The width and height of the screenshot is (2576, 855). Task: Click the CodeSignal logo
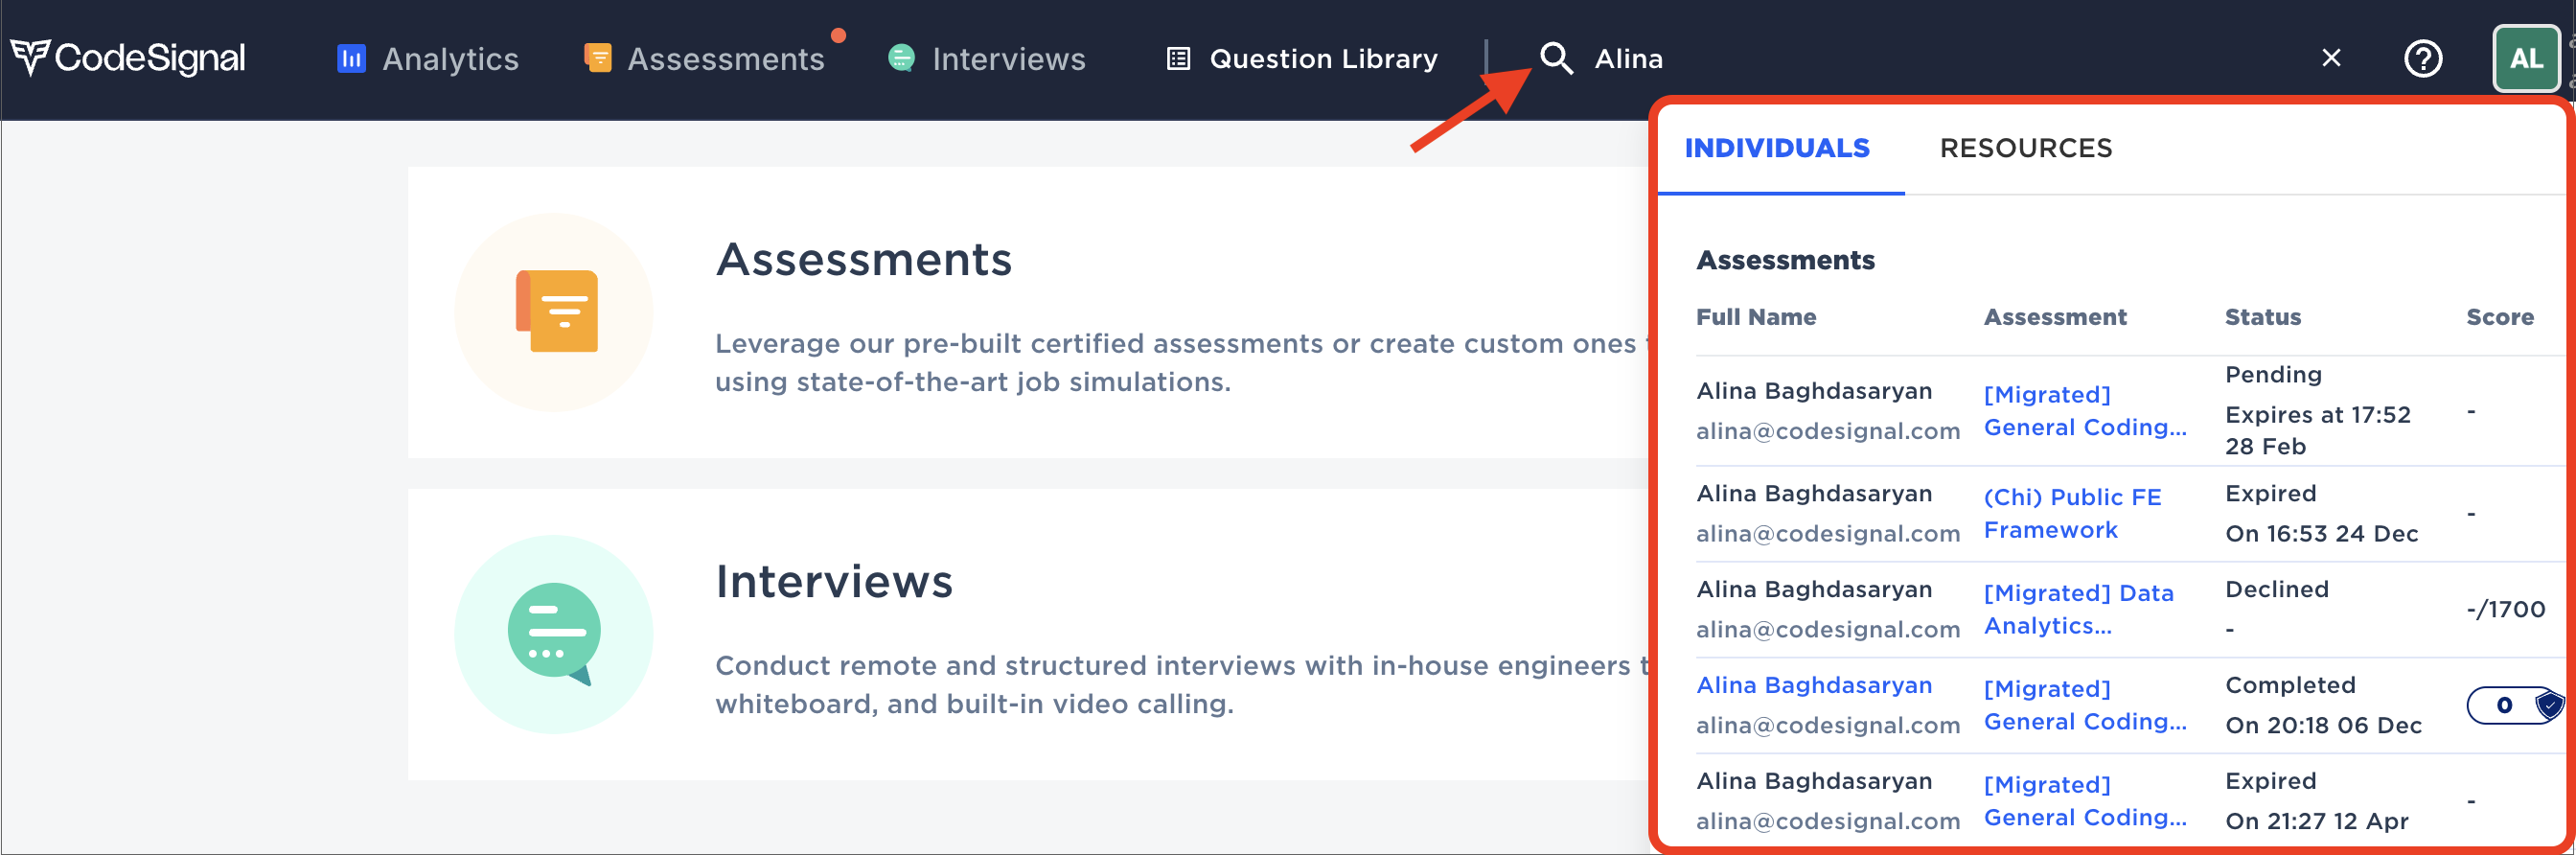pyautogui.click(x=128, y=58)
